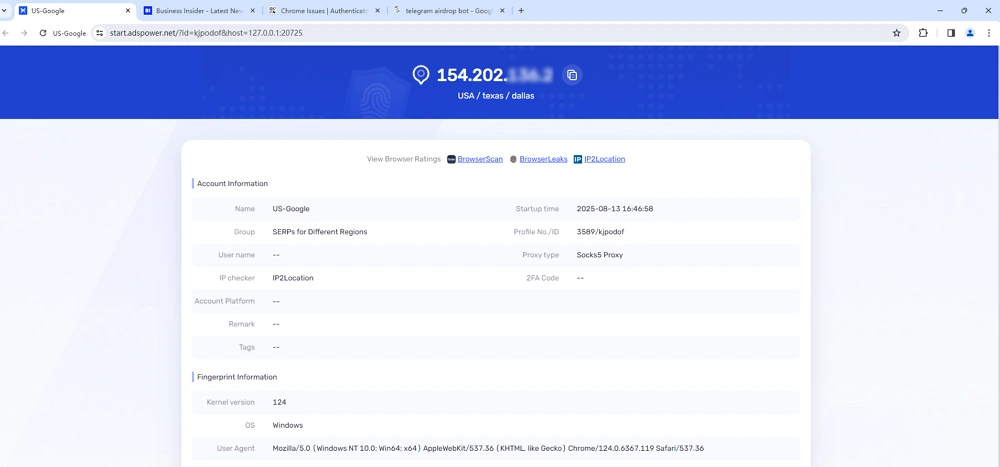
Task: Expand the tab search dropdown arrow
Action: point(4,11)
